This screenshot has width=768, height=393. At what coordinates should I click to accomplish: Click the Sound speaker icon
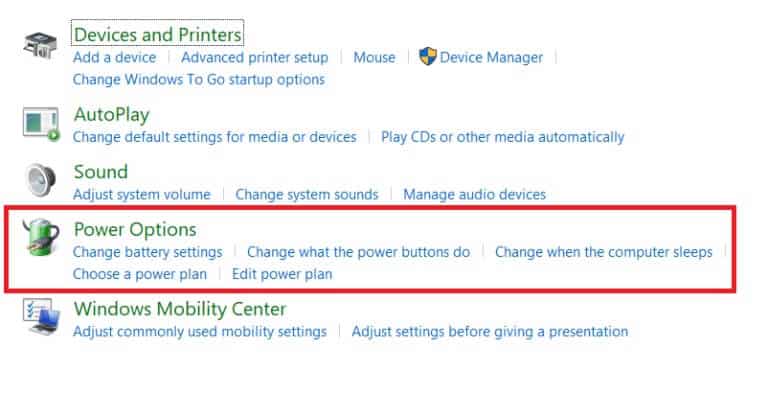pos(41,180)
